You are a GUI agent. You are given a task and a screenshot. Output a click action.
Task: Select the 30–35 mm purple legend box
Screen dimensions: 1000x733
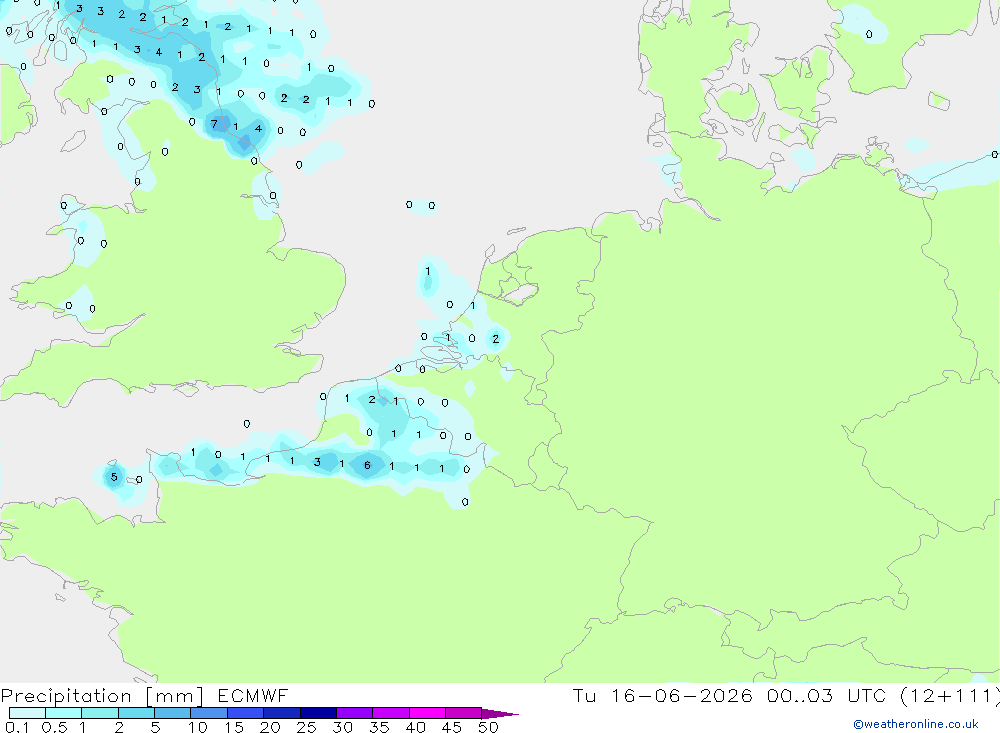[355, 713]
